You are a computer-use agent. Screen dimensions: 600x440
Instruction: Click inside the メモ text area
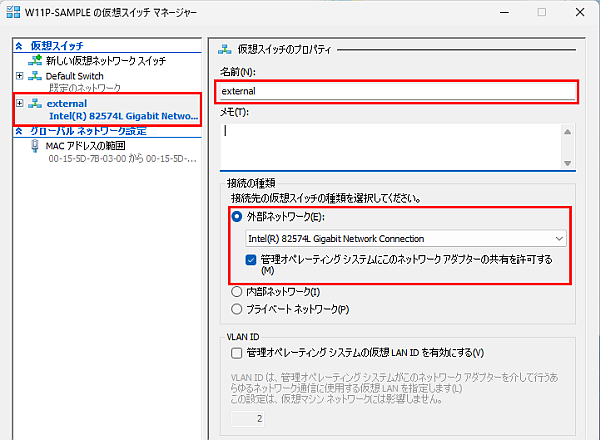390,146
